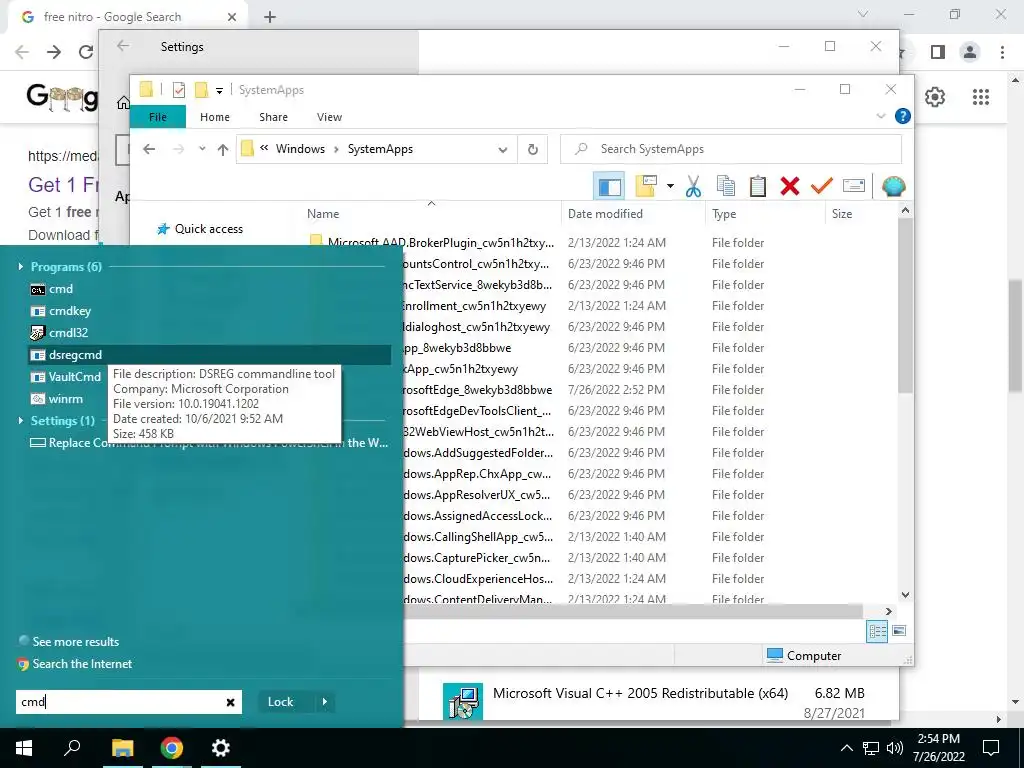Click the Cut scissors icon in Explorer toolbar
1024x768 pixels.
tap(693, 187)
